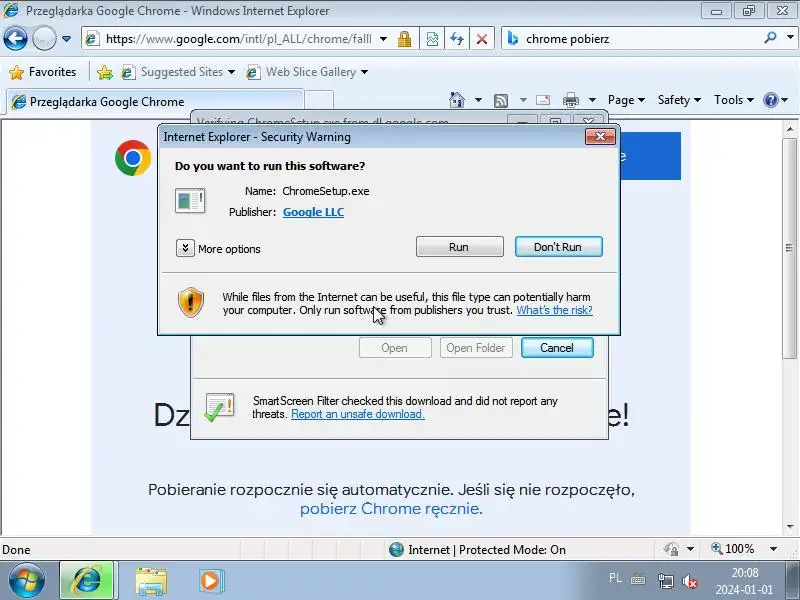The width and height of the screenshot is (800, 600).
Task: Launch Windows Media Player from taskbar
Action: click(211, 581)
